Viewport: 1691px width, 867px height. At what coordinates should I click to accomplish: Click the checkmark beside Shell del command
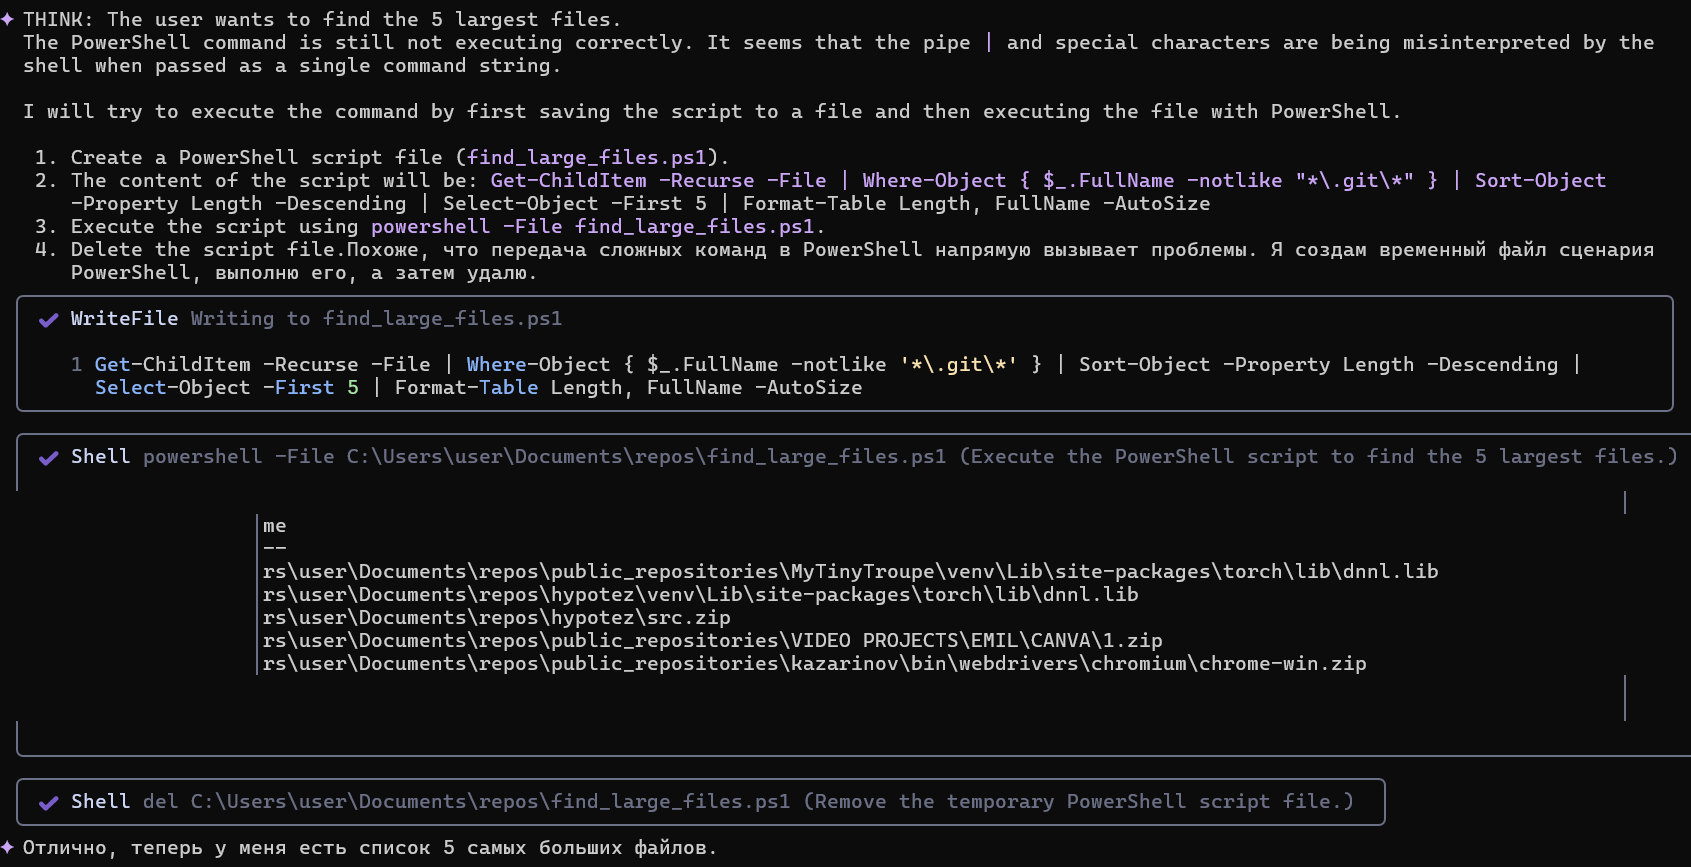(48, 802)
